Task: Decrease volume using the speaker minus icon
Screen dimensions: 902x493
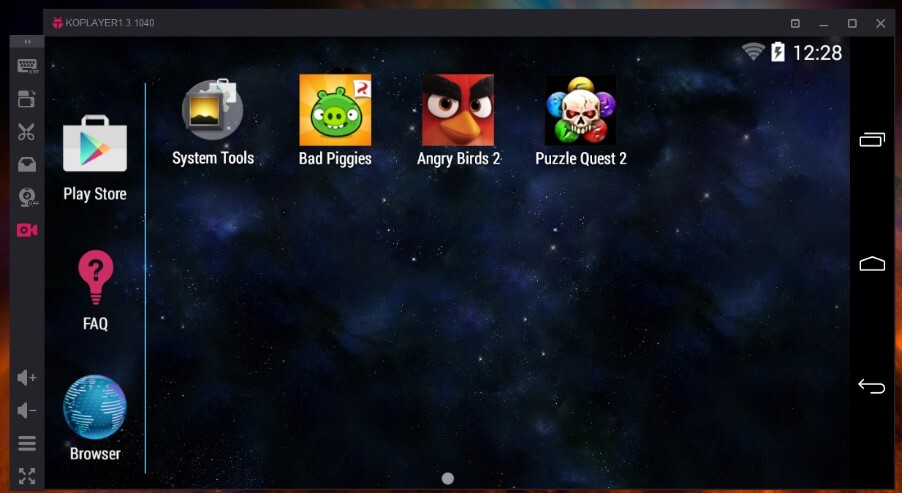Action: 27,410
